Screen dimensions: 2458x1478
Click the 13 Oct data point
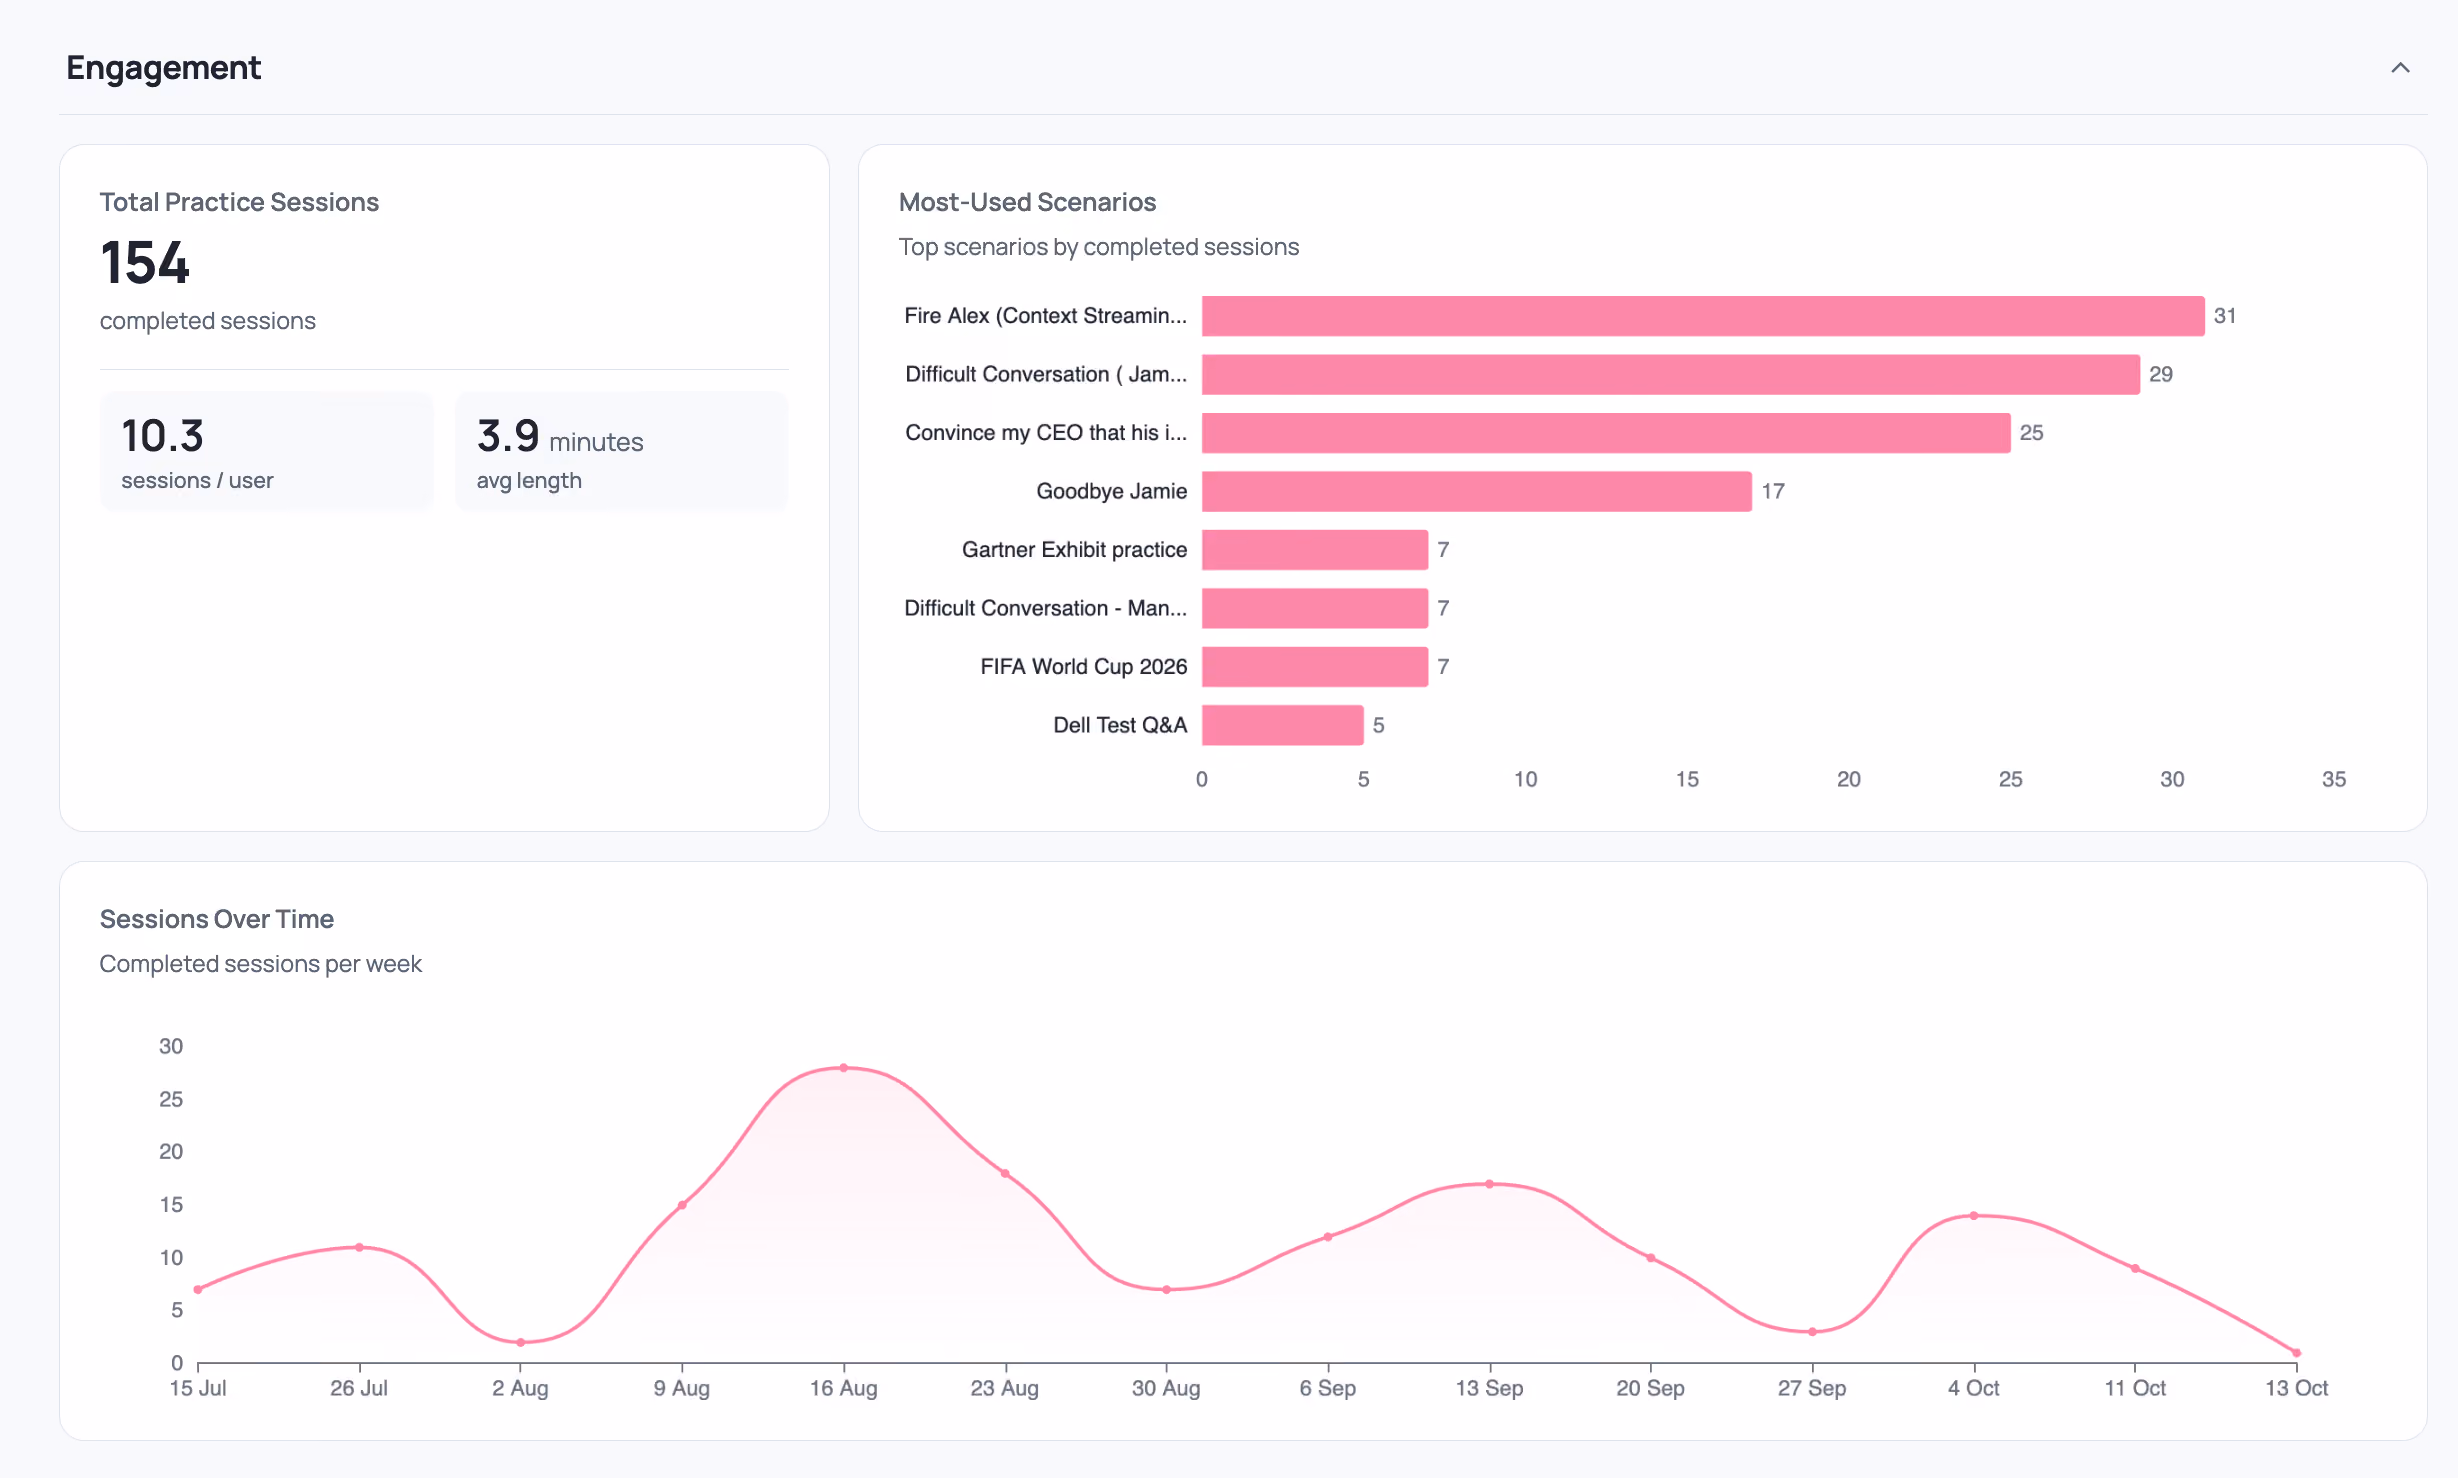click(x=2296, y=1353)
